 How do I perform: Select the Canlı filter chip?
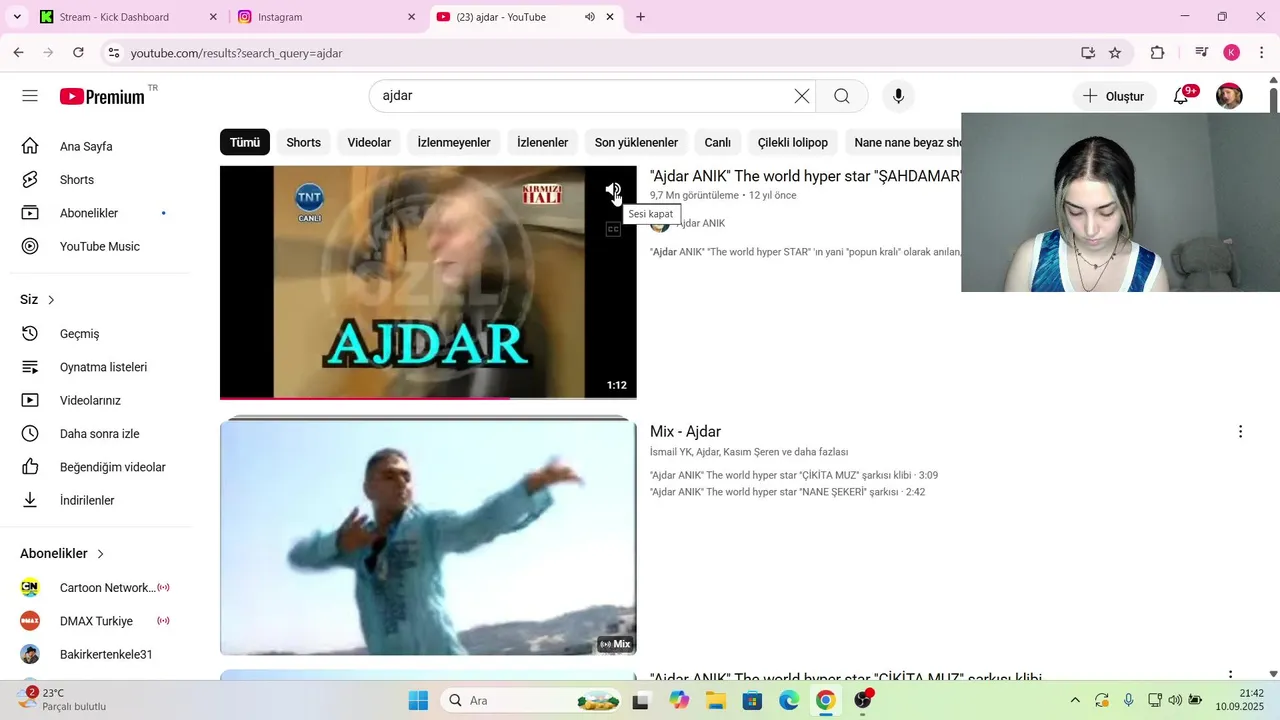[x=718, y=142]
